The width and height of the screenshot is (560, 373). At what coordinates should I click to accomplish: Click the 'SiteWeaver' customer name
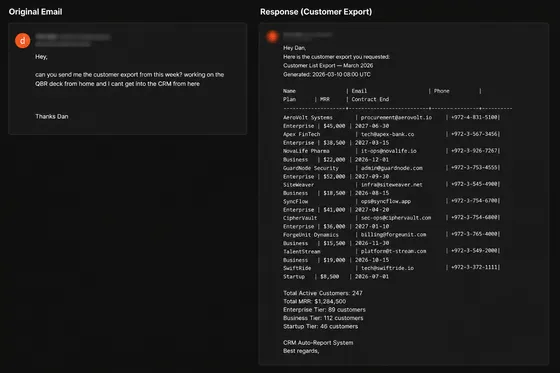click(x=299, y=185)
